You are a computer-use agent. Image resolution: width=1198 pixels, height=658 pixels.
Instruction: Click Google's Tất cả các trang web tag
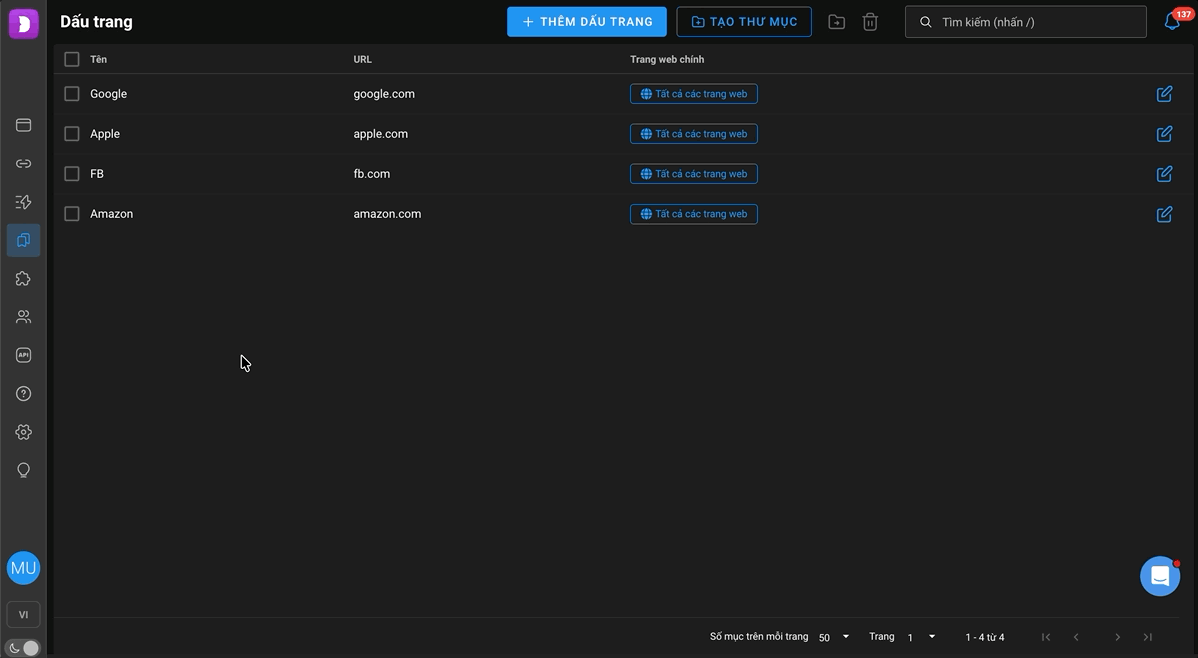point(694,94)
